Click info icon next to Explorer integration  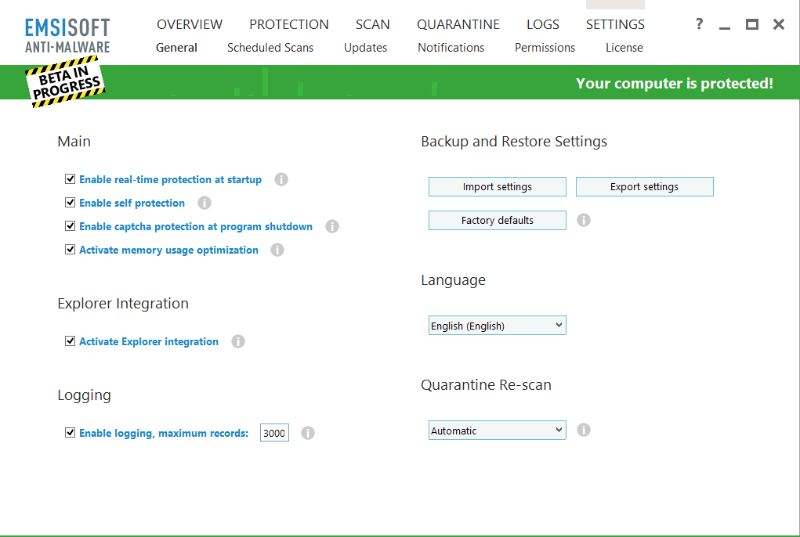[x=238, y=341]
